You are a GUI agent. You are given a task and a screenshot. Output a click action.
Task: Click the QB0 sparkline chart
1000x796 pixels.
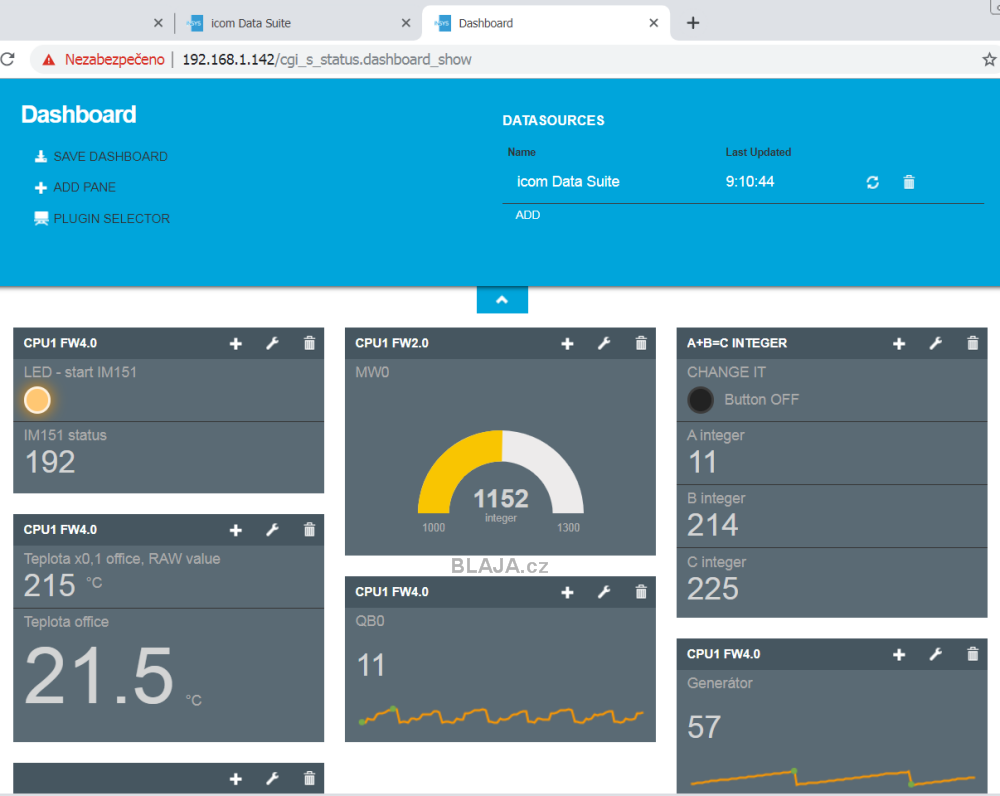[x=501, y=715]
